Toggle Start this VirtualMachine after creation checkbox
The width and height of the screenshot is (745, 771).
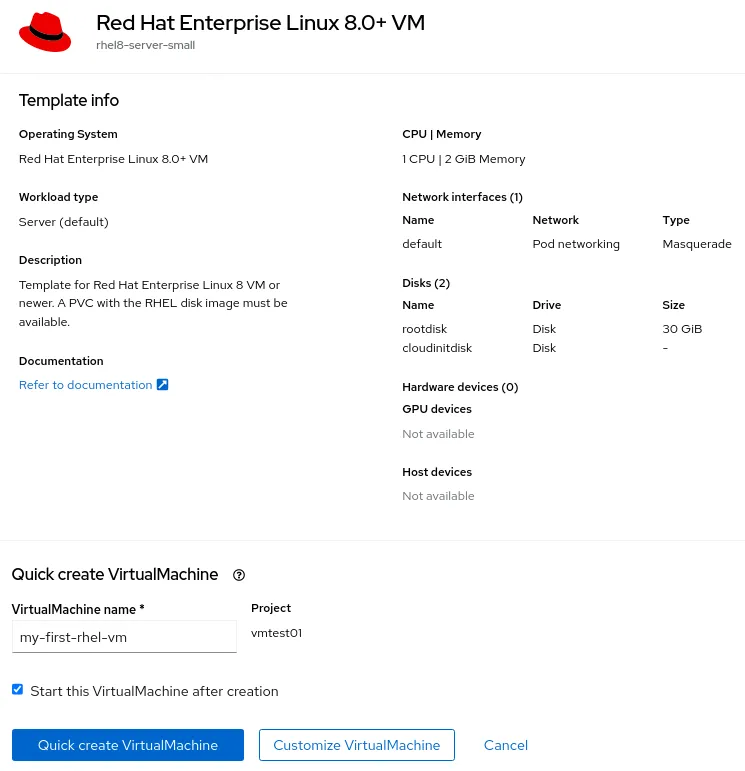coord(18,689)
